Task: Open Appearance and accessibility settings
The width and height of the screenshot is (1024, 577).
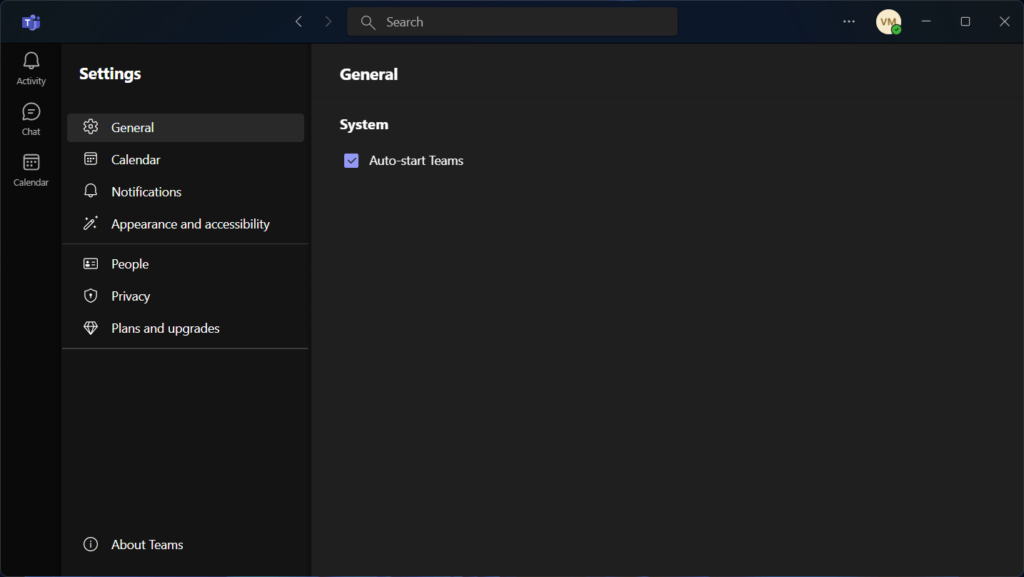Action: (x=185, y=224)
